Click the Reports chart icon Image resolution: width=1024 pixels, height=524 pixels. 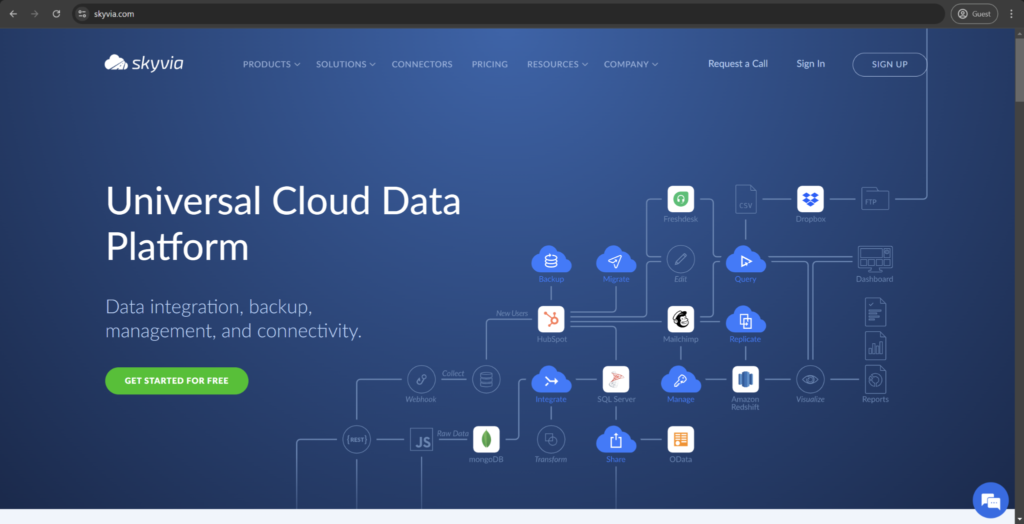coord(875,379)
